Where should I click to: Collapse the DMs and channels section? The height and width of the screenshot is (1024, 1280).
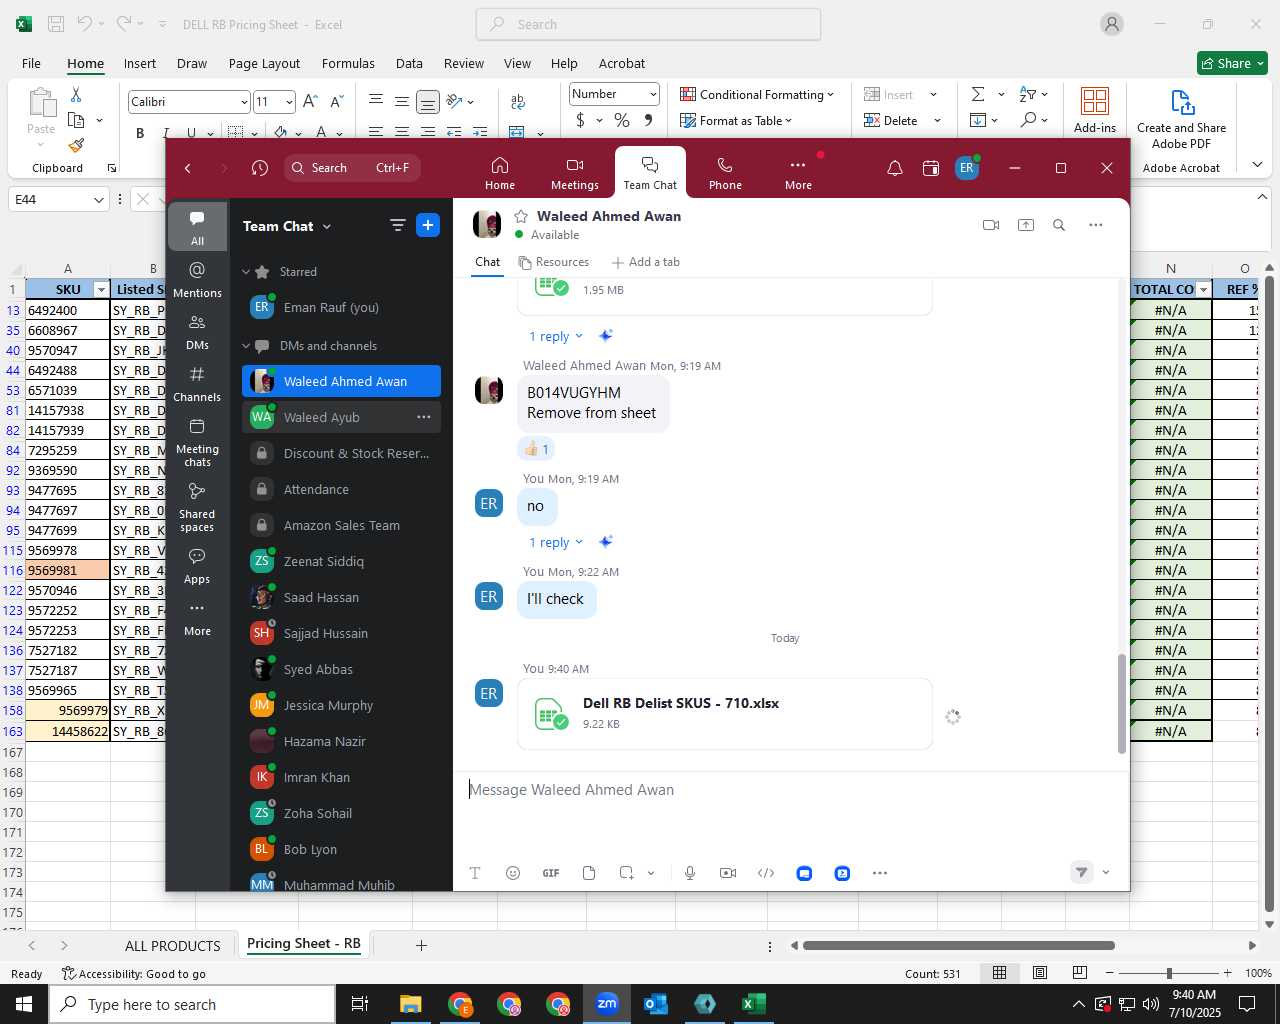click(x=246, y=346)
